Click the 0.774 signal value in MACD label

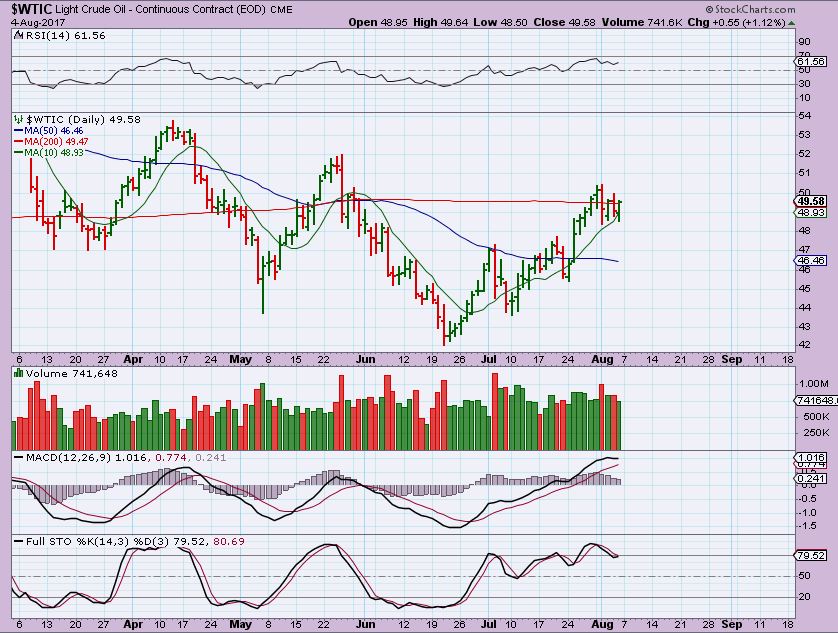coord(171,458)
